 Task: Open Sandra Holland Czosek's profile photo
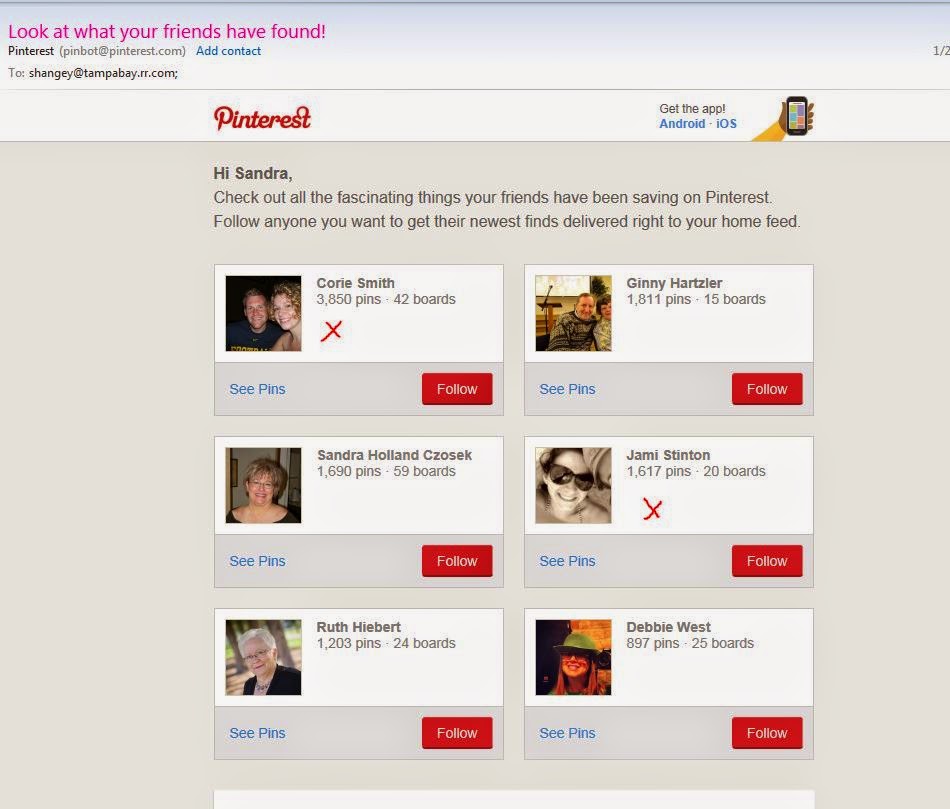263,485
